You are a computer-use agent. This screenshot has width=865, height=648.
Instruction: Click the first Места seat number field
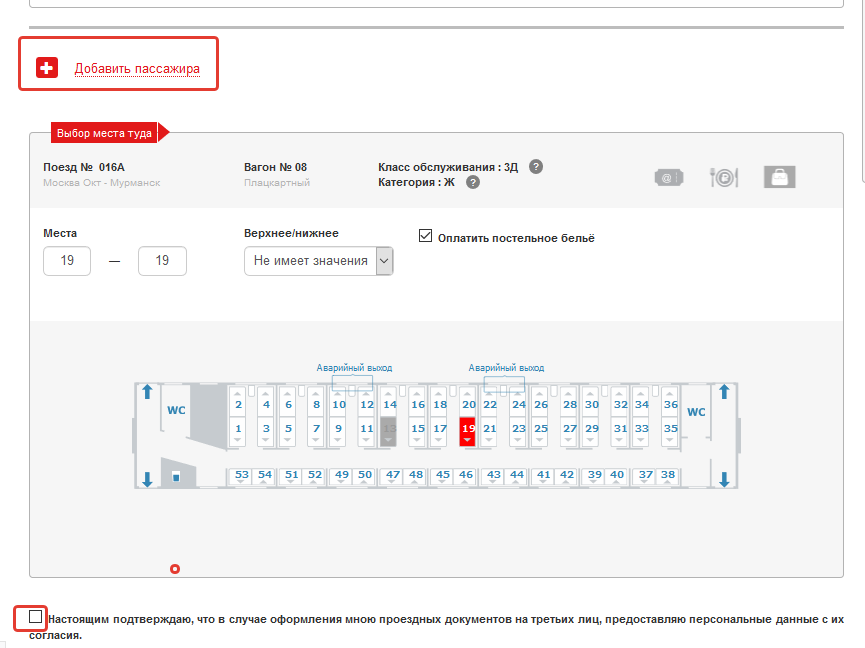(67, 261)
